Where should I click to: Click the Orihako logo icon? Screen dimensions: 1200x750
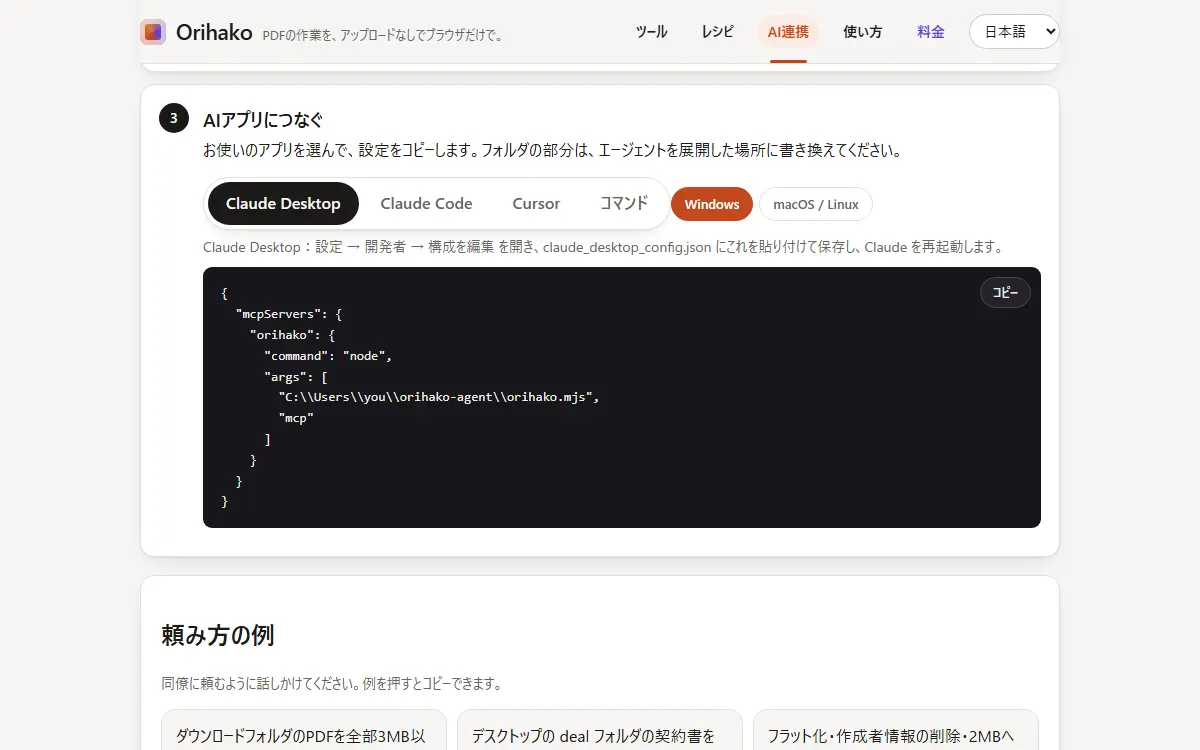[x=153, y=32]
